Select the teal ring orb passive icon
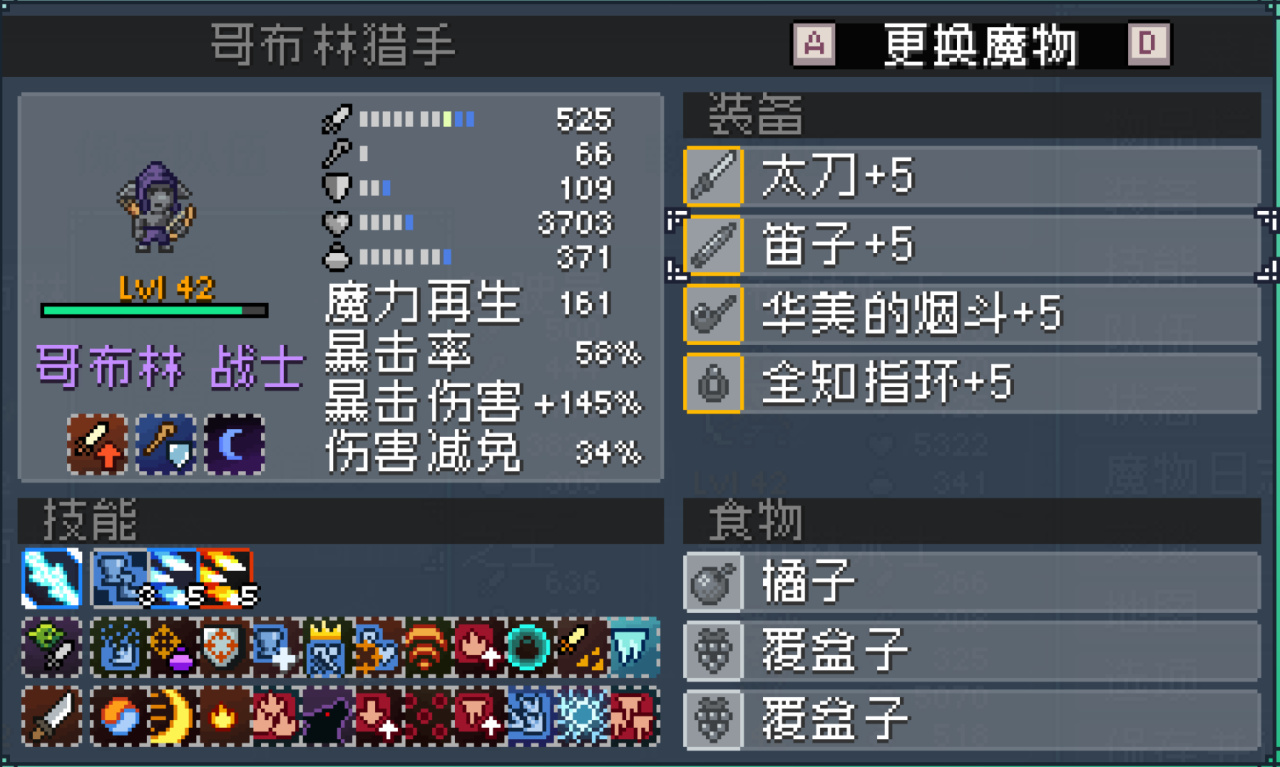The width and height of the screenshot is (1280, 767). coord(531,647)
